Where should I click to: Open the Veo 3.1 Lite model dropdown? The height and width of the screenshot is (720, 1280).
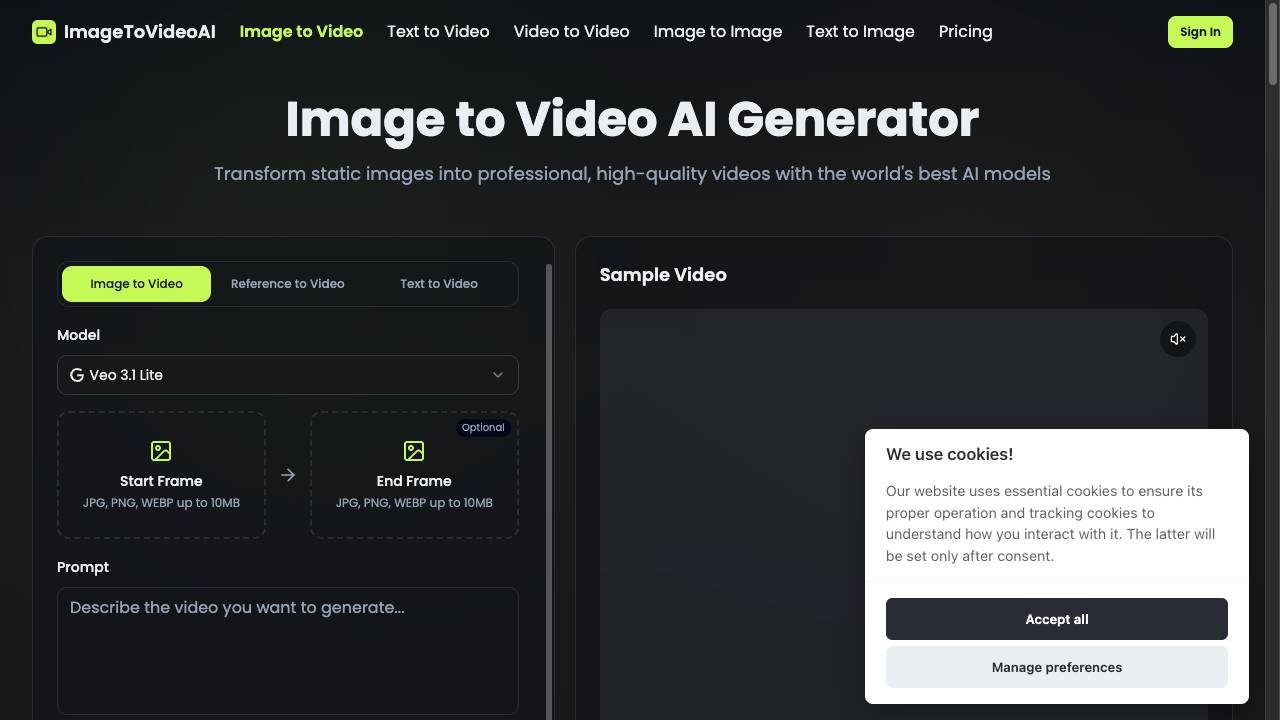click(x=288, y=375)
